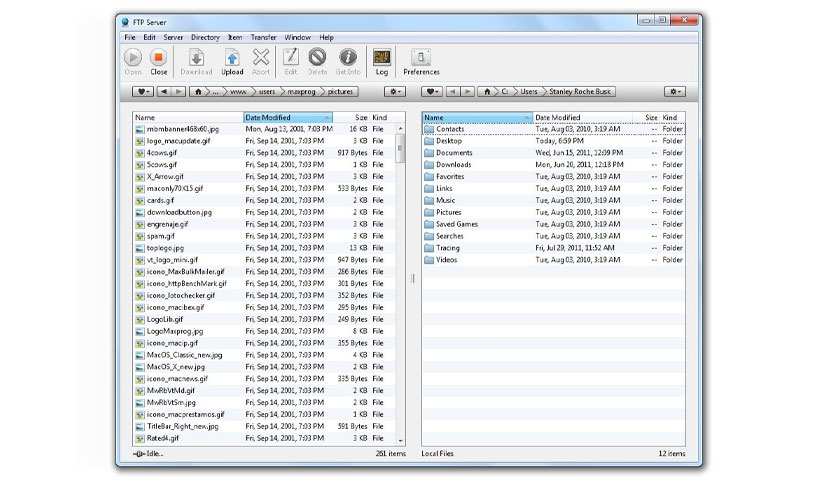This screenshot has width=836, height=484.
Task: Open the File menu
Action: point(130,37)
